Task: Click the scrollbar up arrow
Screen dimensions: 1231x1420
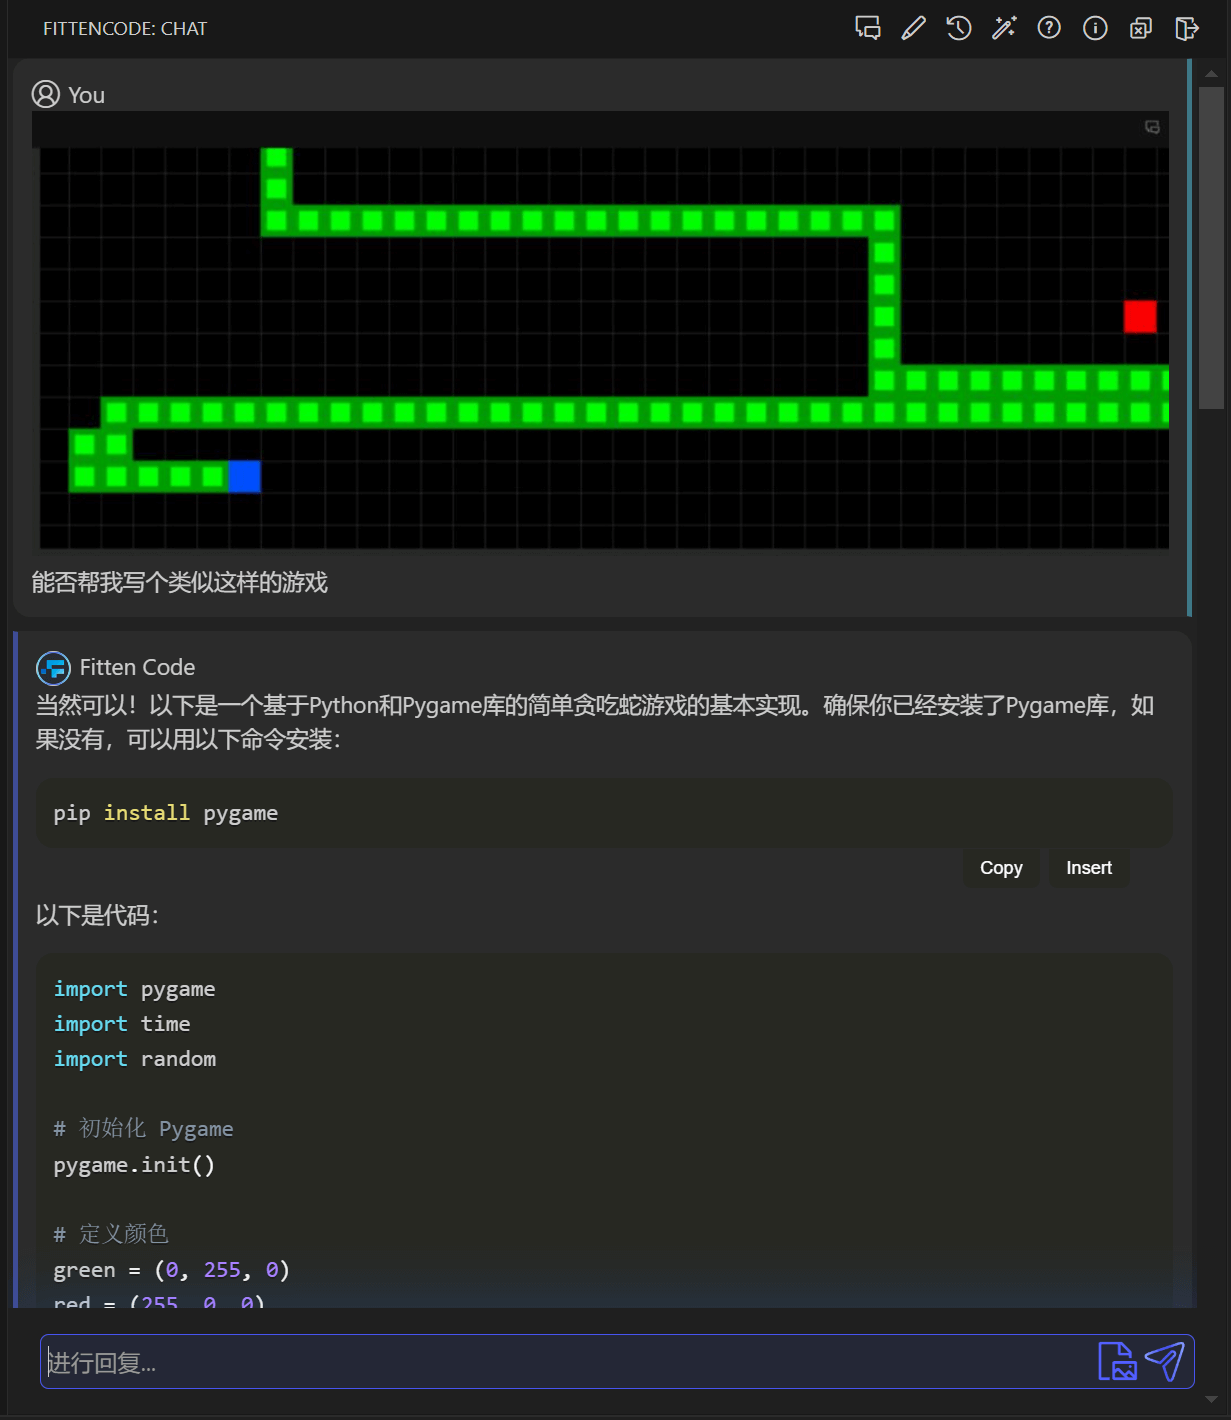Action: tap(1211, 73)
